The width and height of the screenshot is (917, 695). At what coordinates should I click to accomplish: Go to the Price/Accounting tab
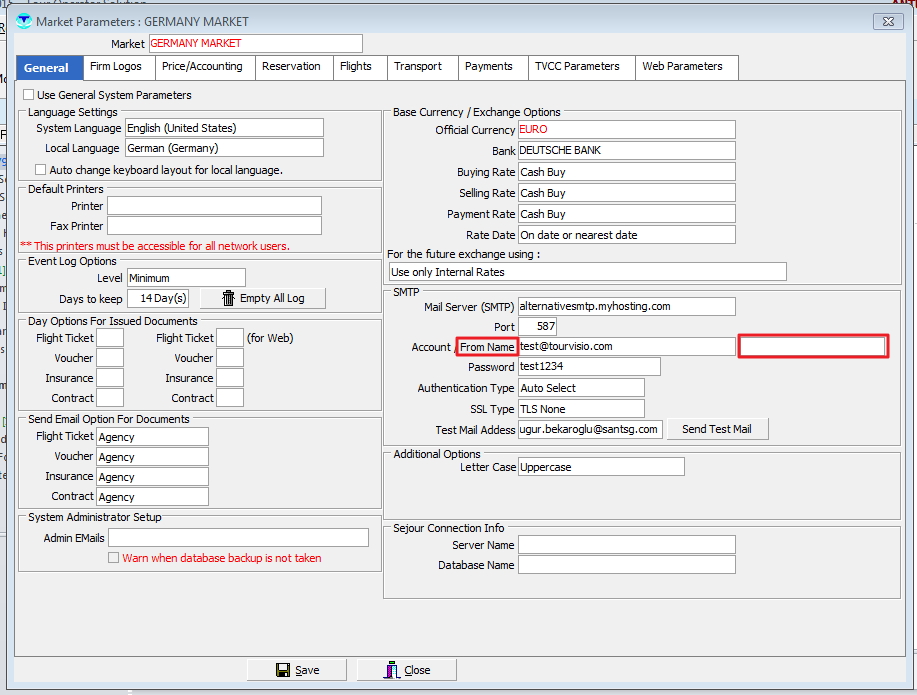pyautogui.click(x=202, y=67)
